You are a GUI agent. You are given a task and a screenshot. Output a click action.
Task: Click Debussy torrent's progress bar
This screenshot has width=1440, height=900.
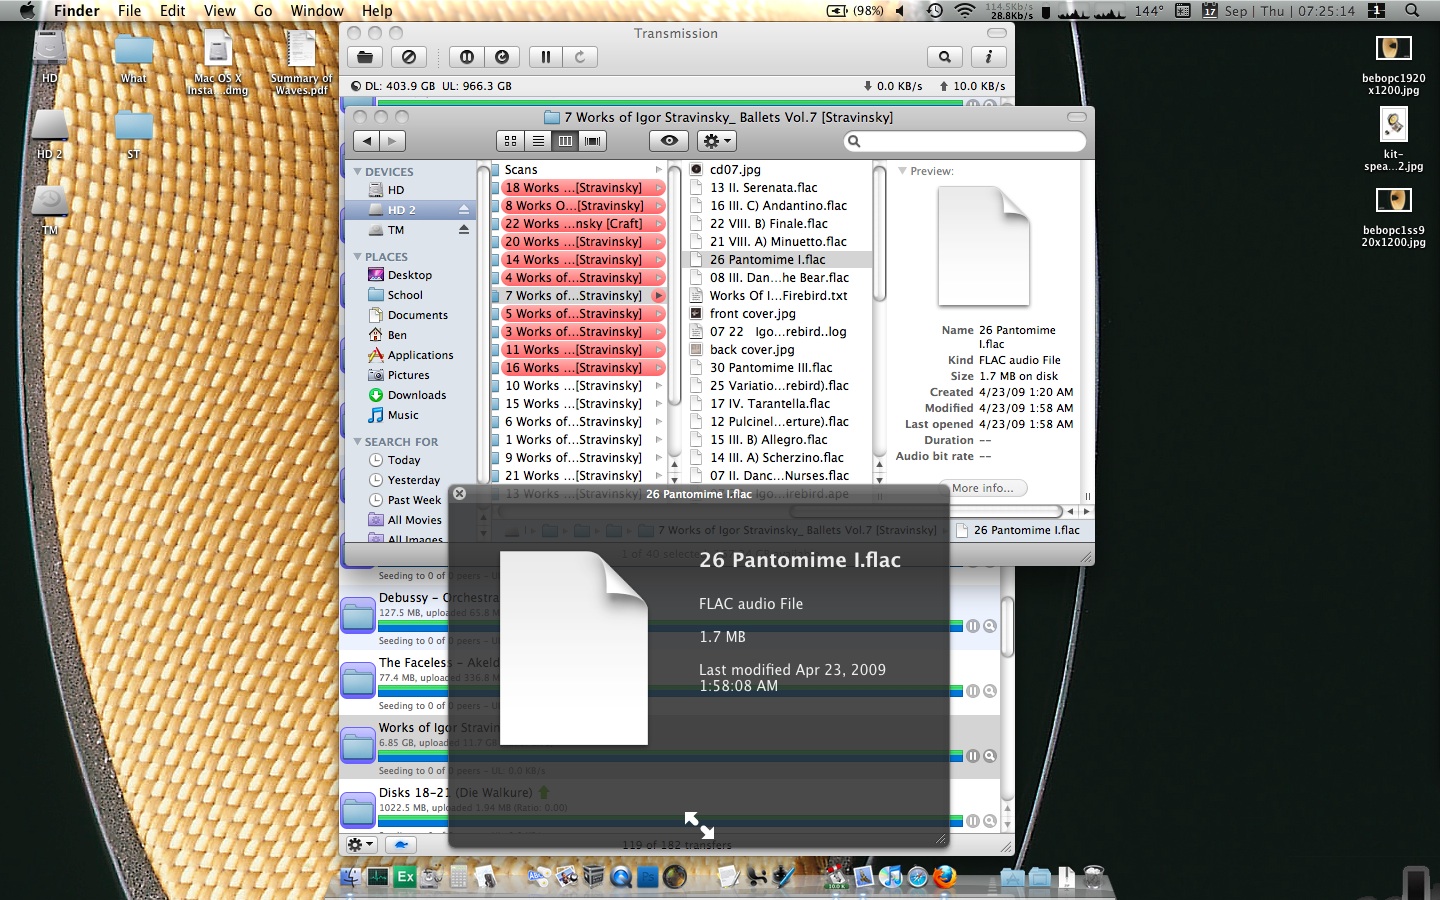[x=670, y=626]
